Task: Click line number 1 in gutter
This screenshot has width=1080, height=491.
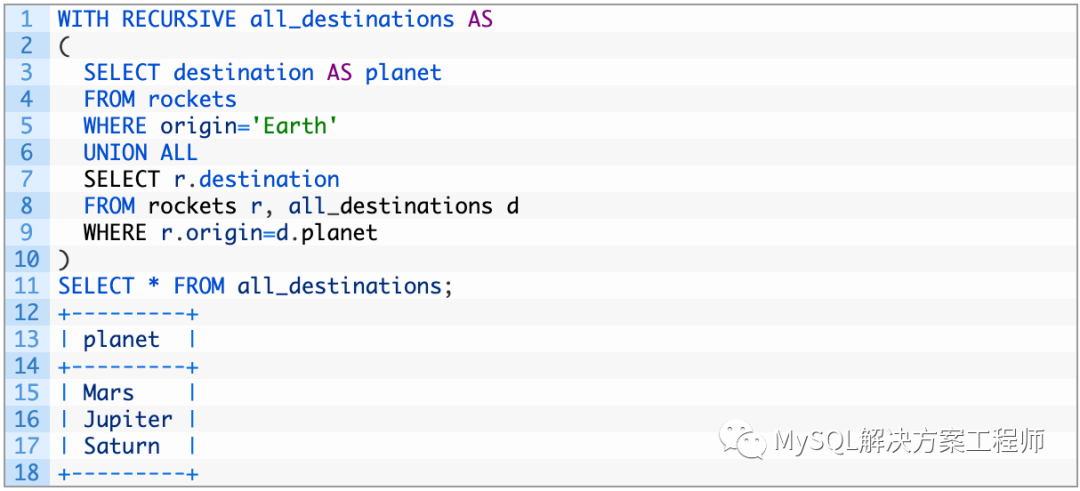Action: (x=26, y=19)
